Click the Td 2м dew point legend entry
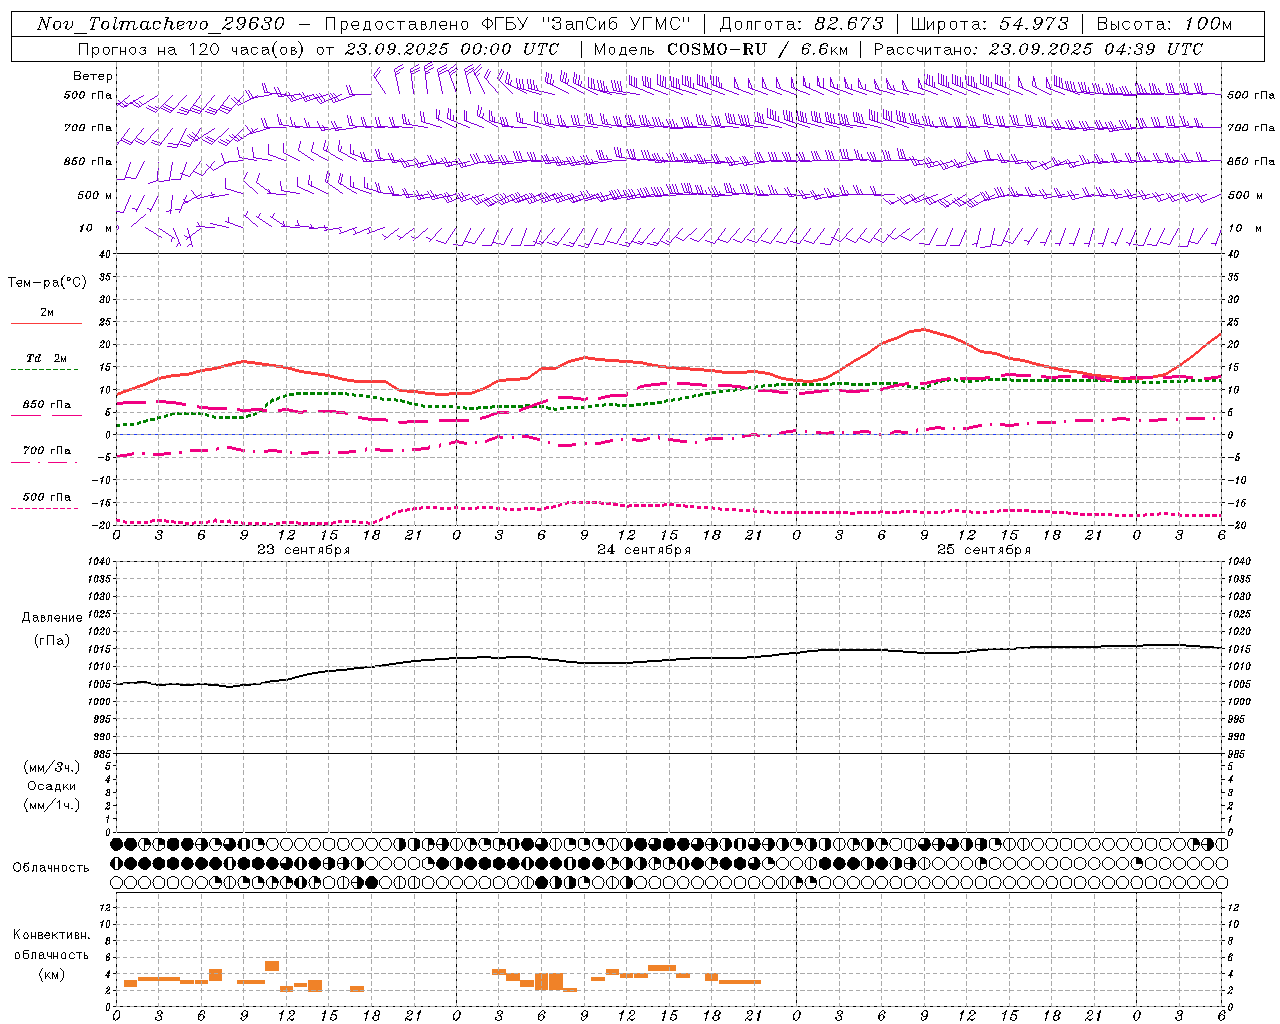Screen dimensions: 1280x1024 tap(45, 362)
